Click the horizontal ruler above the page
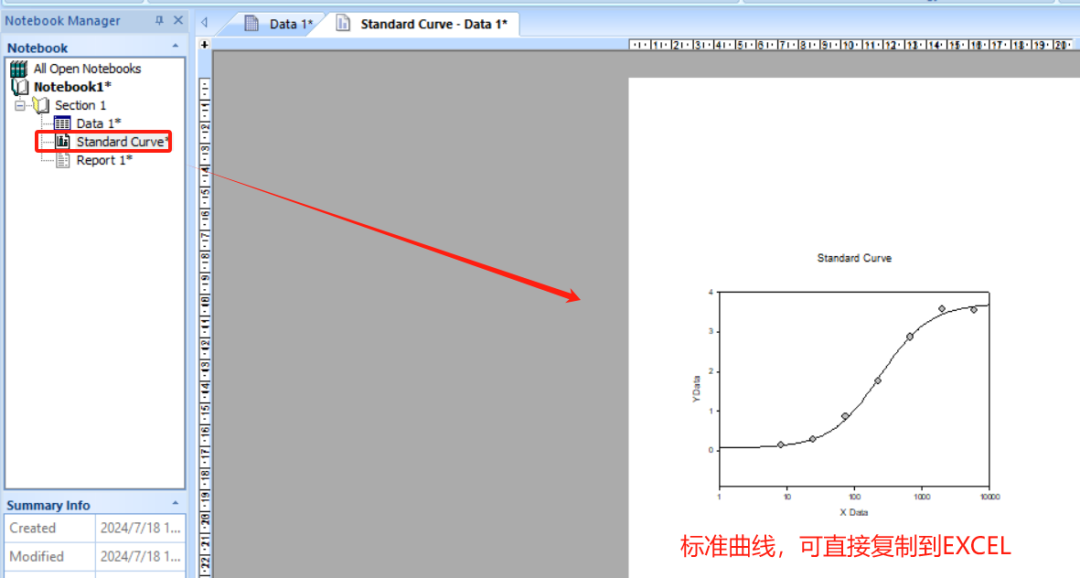This screenshot has height=578, width=1080. click(x=851, y=45)
